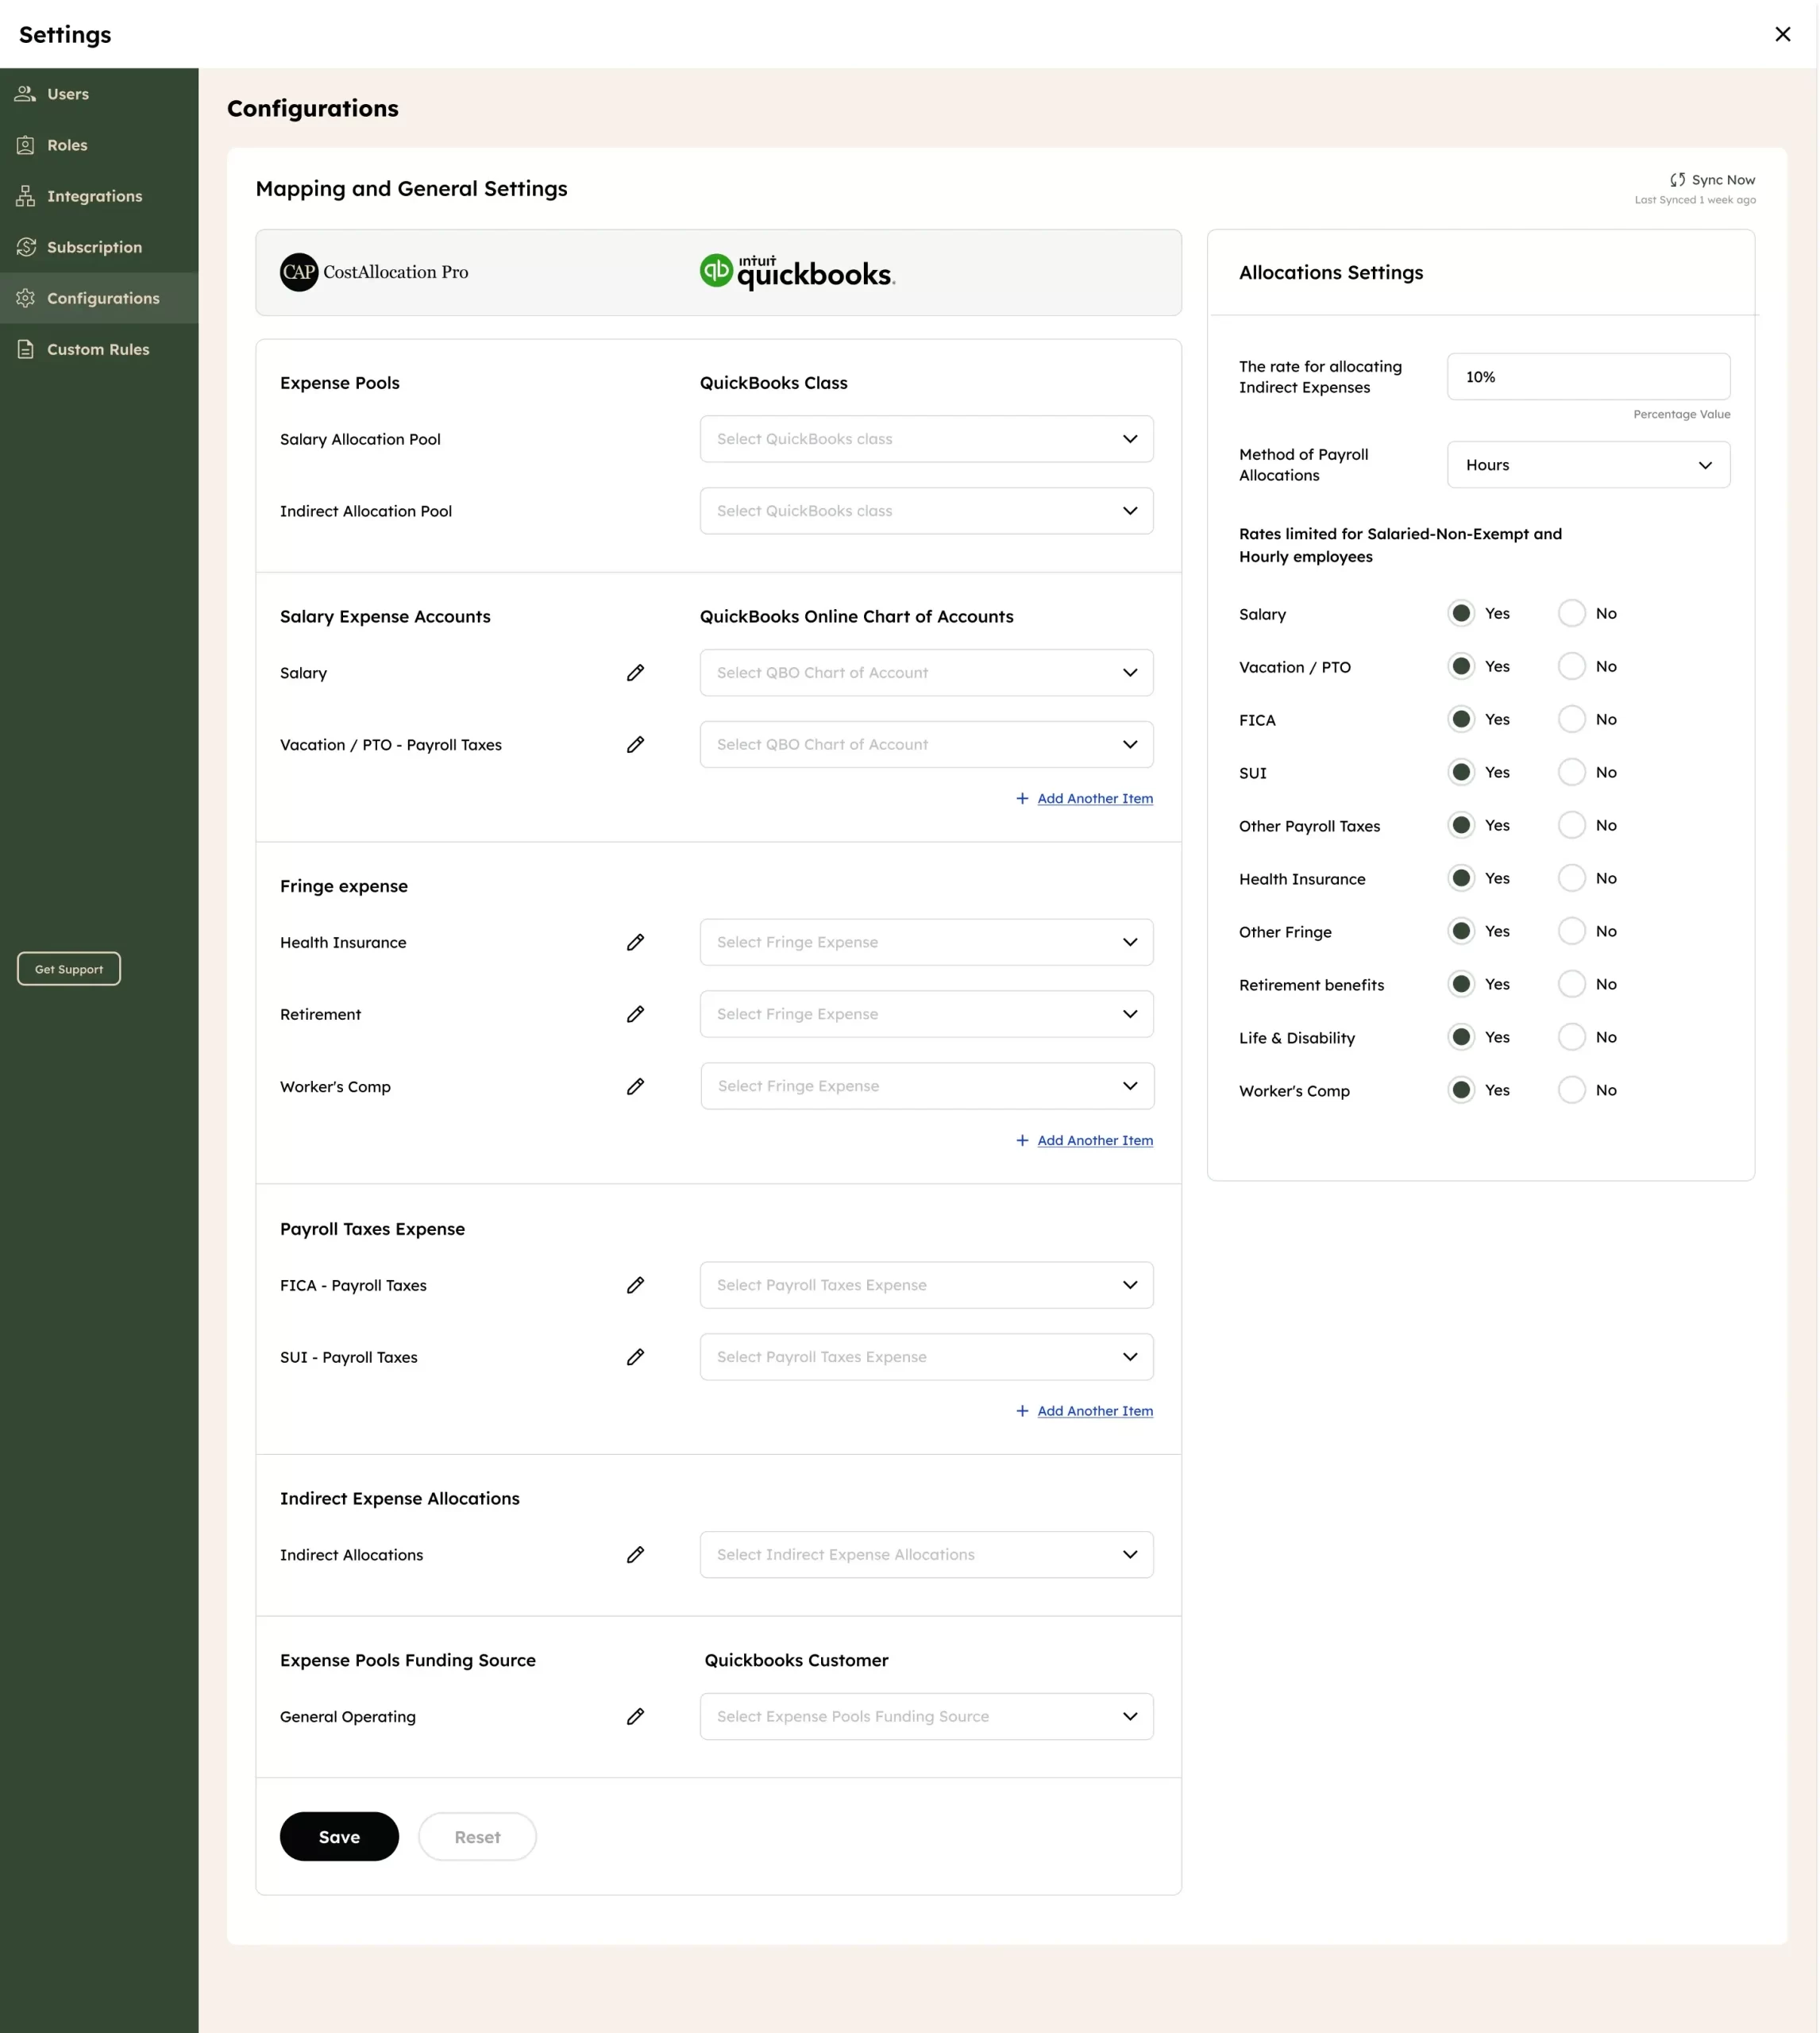
Task: Open Health Insurance Fringe Expense dropdown
Action: pyautogui.click(x=926, y=942)
